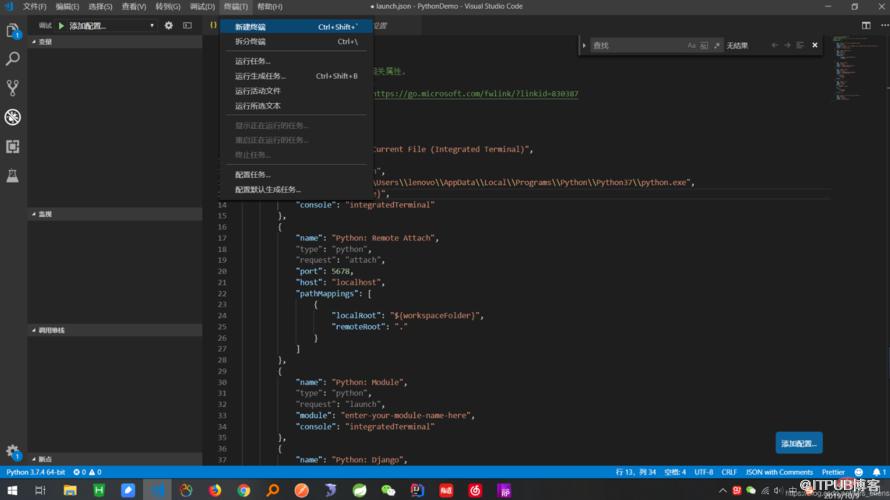This screenshot has width=890, height=500.
Task: Collapse the 监视 (Watch) section
Action: (x=115, y=214)
